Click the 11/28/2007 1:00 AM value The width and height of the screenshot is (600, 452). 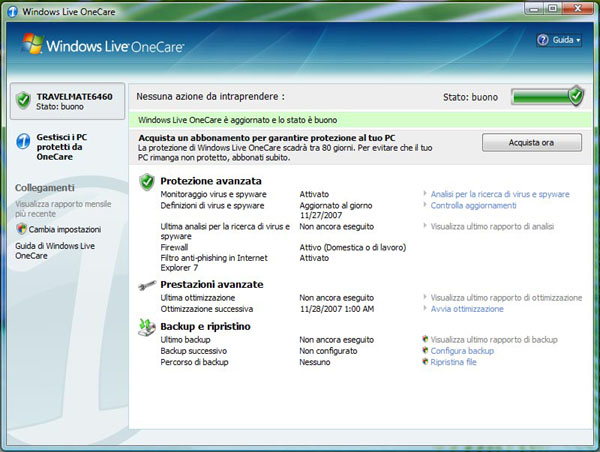tap(337, 309)
